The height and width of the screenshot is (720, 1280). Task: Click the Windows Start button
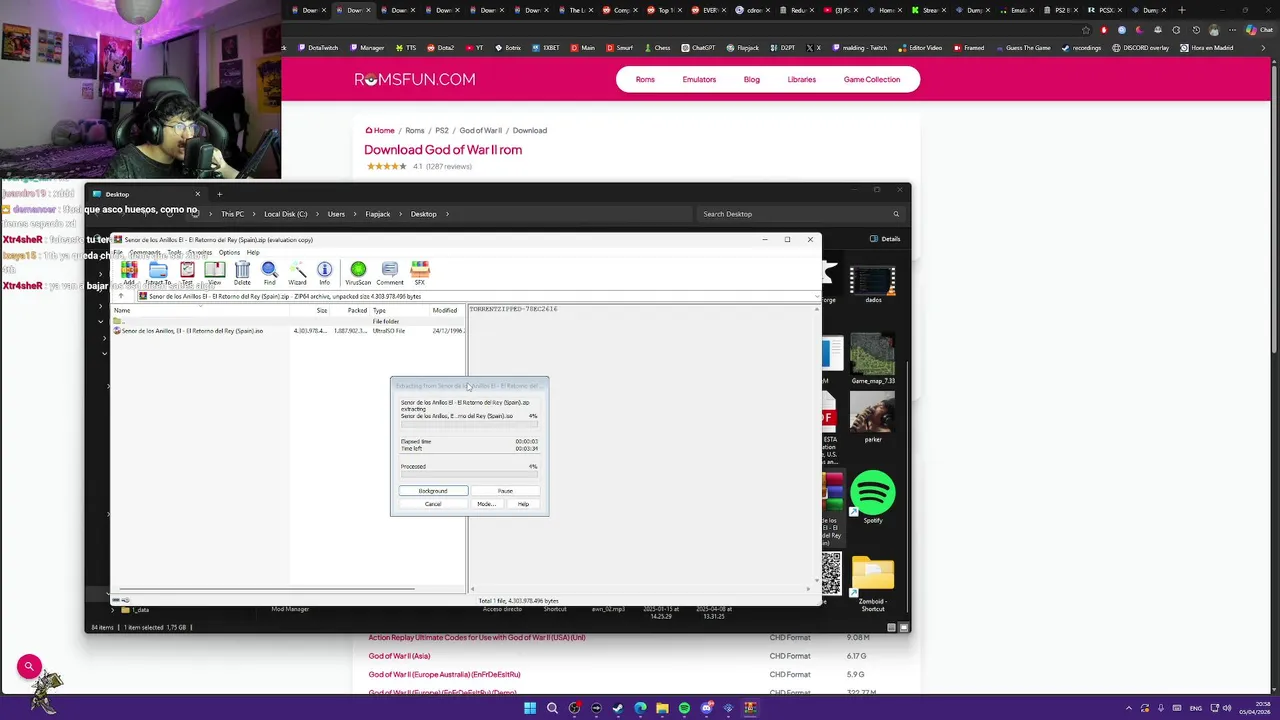tap(530, 708)
